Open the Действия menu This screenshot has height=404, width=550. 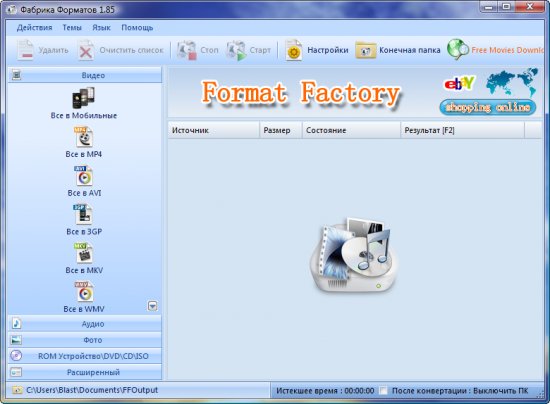[34, 27]
